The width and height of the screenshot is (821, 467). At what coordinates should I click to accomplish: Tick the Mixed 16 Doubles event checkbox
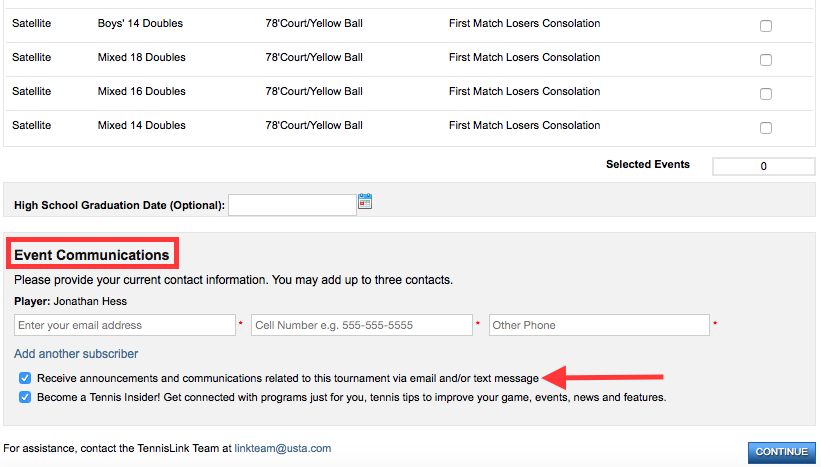[765, 94]
